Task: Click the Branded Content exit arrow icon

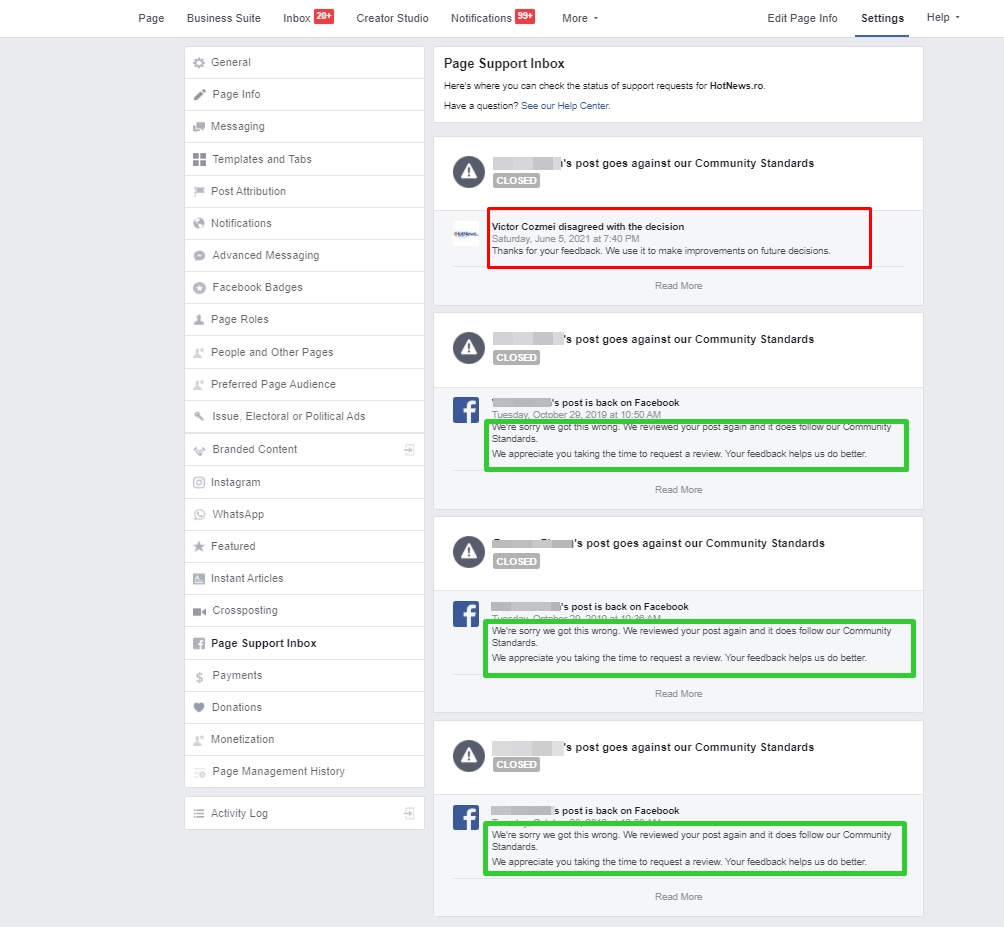Action: pyautogui.click(x=409, y=450)
